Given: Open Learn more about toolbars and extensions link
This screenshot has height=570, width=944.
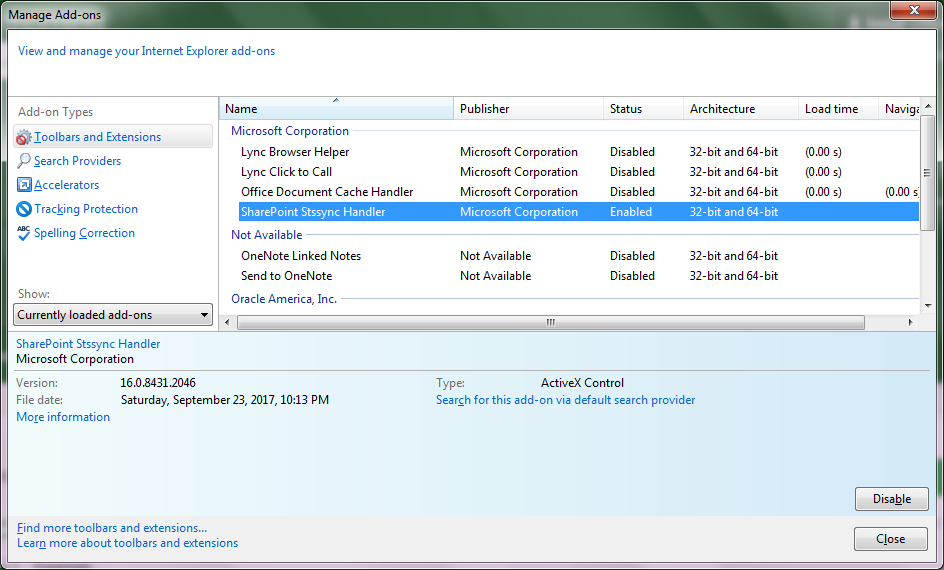Looking at the screenshot, I should [127, 543].
